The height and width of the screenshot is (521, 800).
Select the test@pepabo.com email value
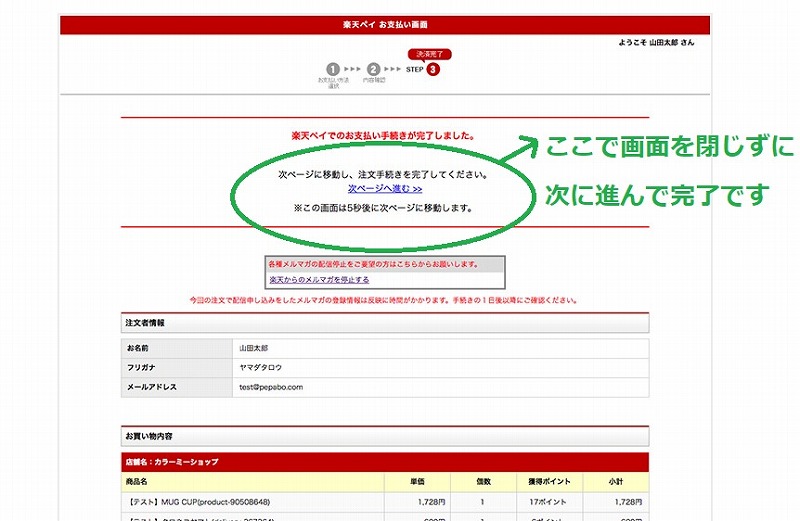click(x=271, y=387)
